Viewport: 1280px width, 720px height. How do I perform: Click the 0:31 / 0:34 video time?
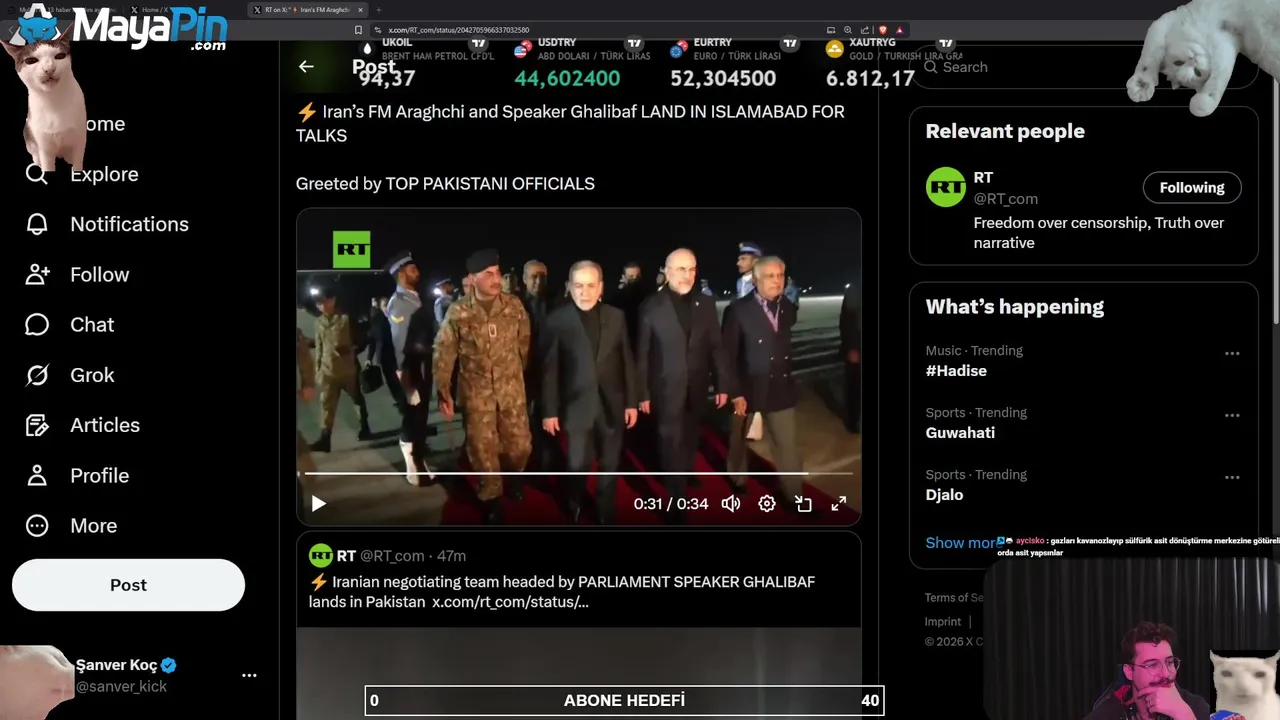tap(671, 504)
